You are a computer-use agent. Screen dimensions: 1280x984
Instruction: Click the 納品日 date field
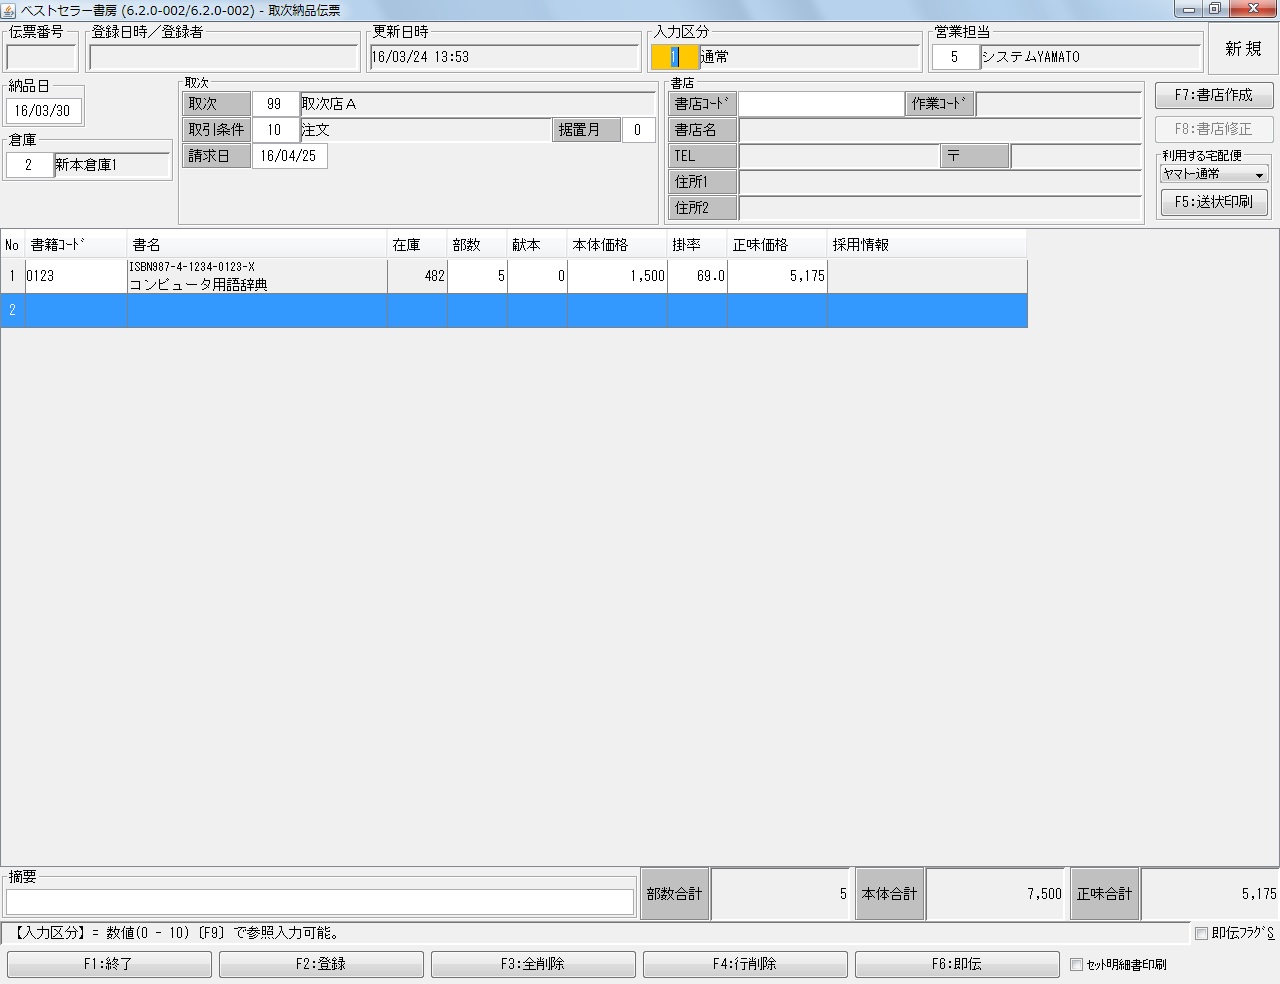click(43, 111)
